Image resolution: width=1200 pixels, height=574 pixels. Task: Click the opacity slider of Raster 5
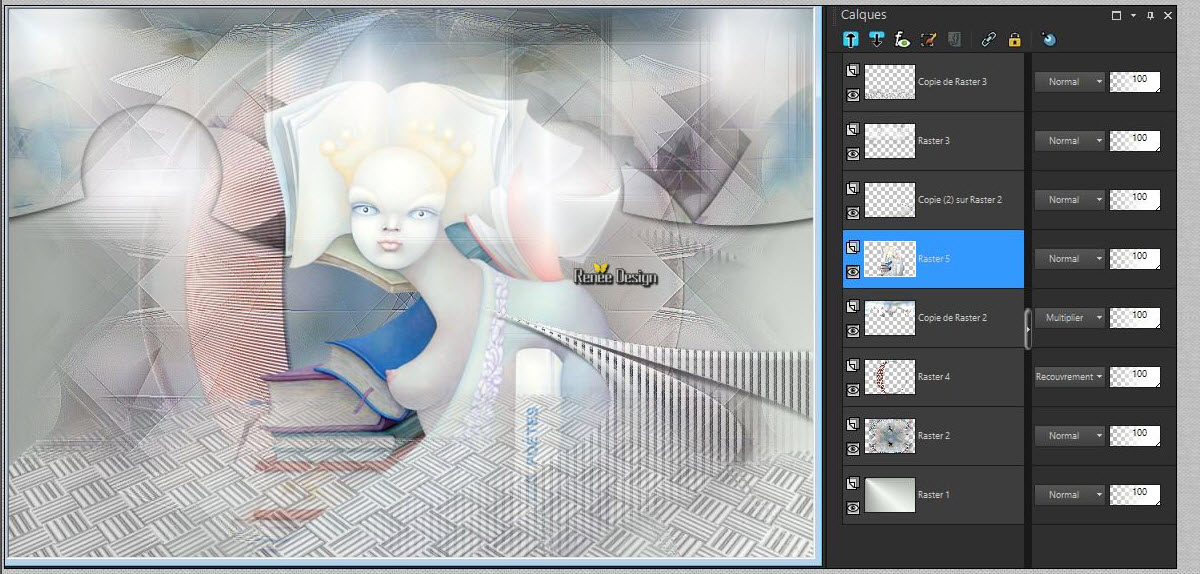tap(1135, 259)
